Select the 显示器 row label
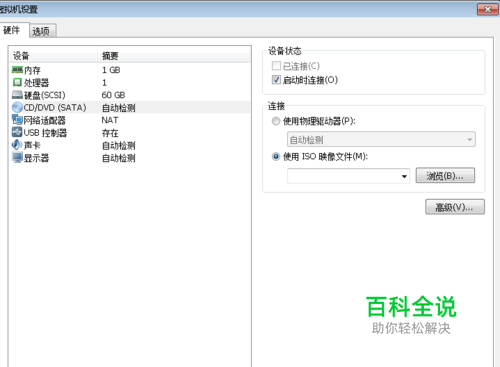This screenshot has width=500, height=367. (36, 158)
